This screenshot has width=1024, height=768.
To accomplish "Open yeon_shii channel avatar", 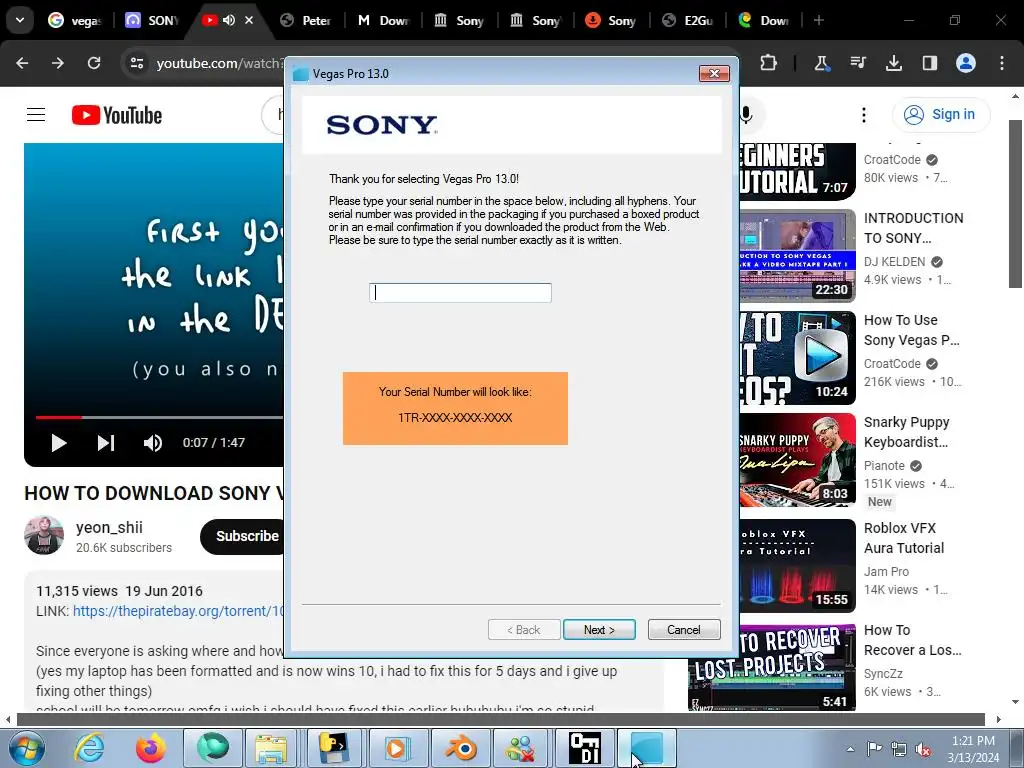I will [x=44, y=536].
